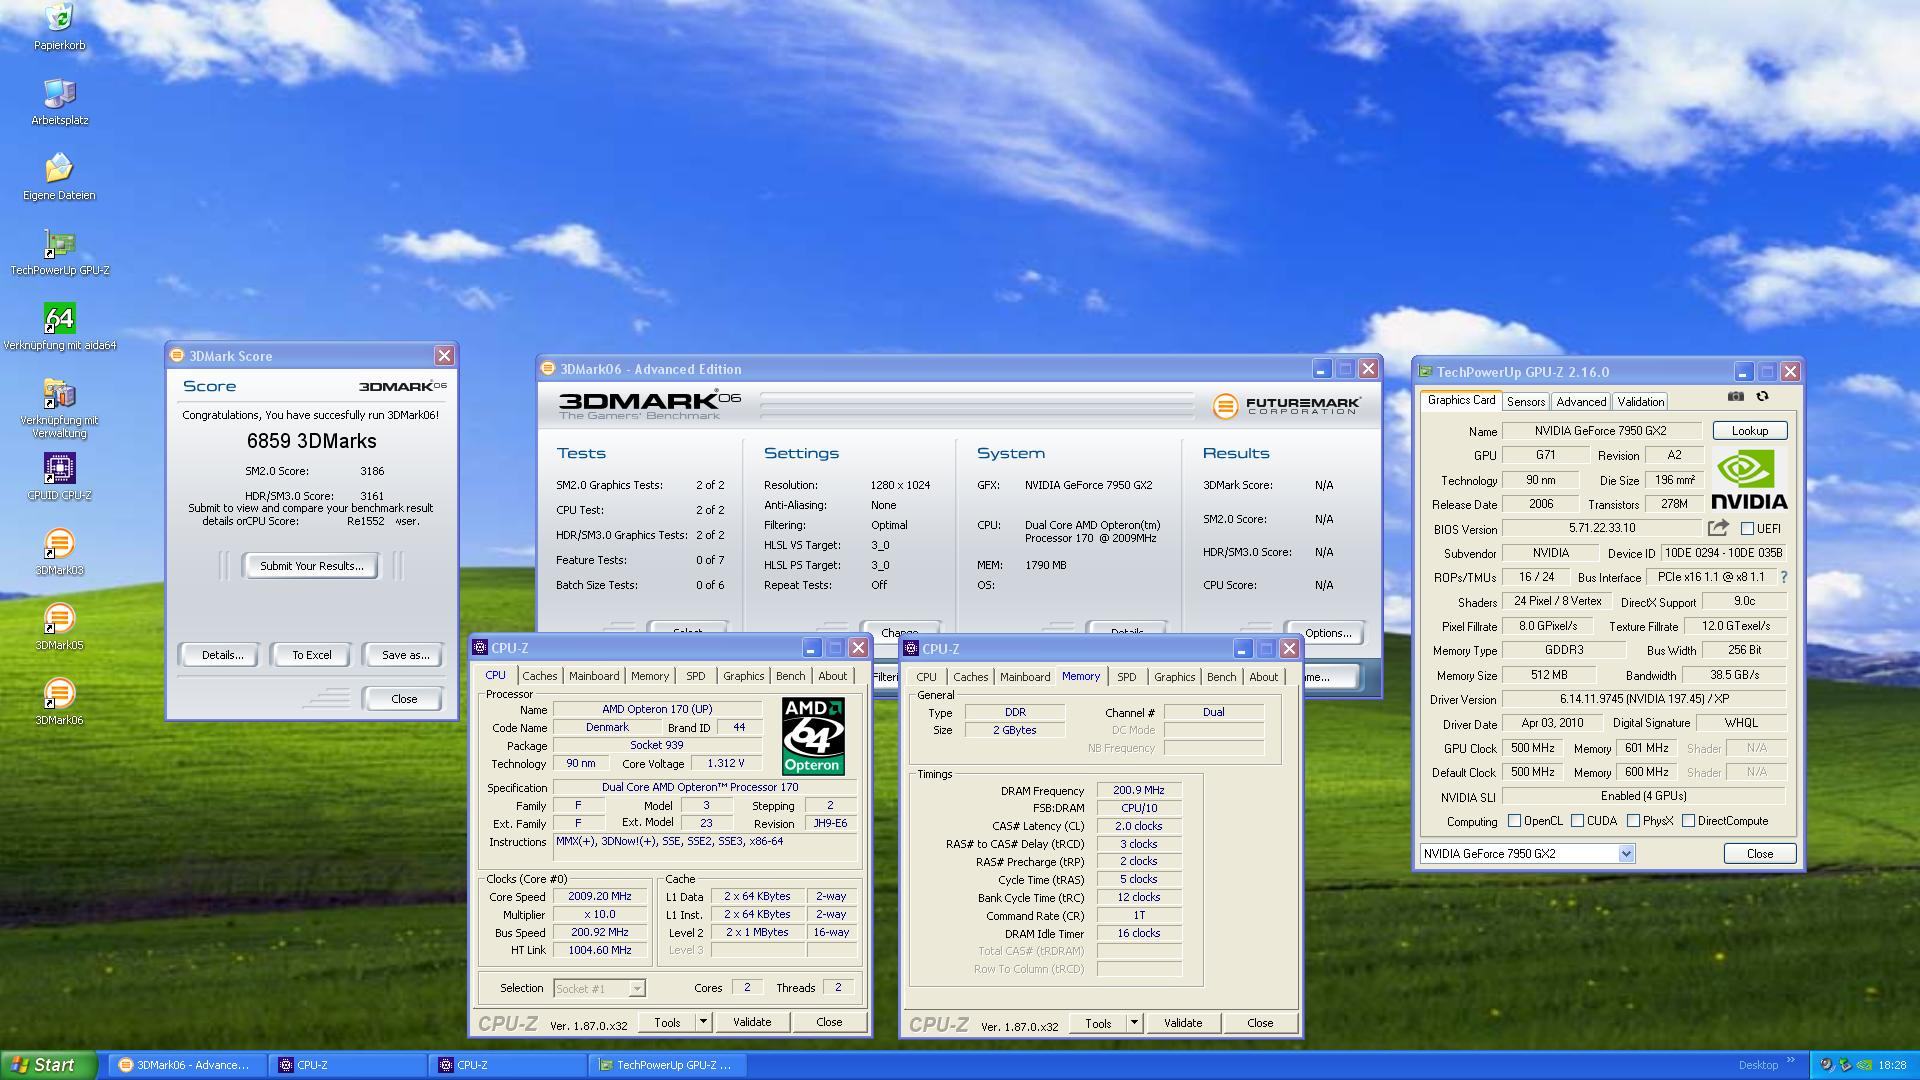
Task: Click the 3DMark Score title bar icon
Action: click(x=177, y=356)
